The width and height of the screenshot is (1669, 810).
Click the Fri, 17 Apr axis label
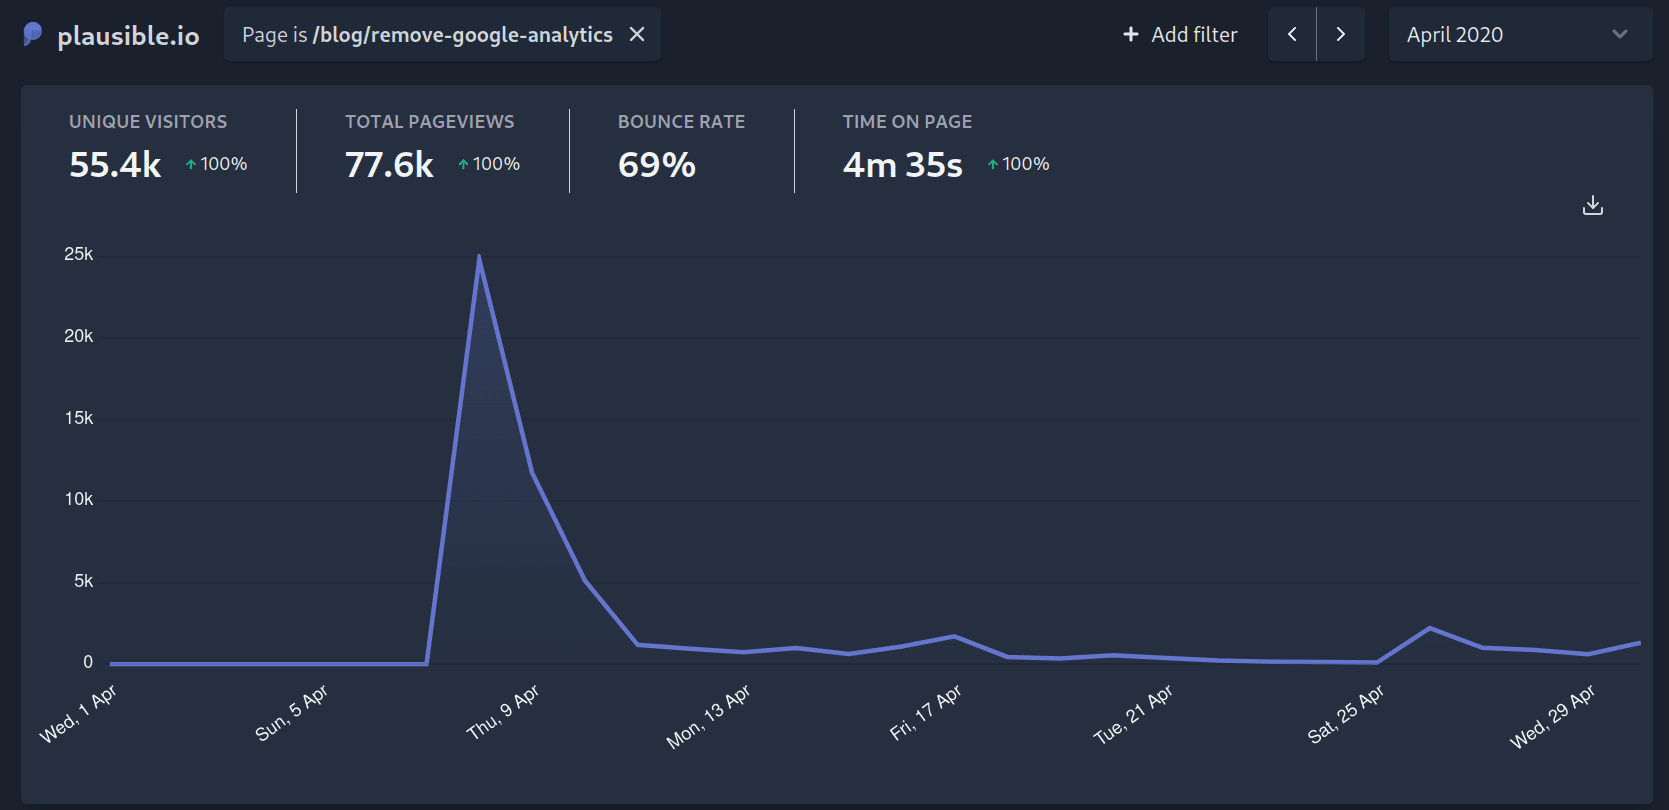925,712
